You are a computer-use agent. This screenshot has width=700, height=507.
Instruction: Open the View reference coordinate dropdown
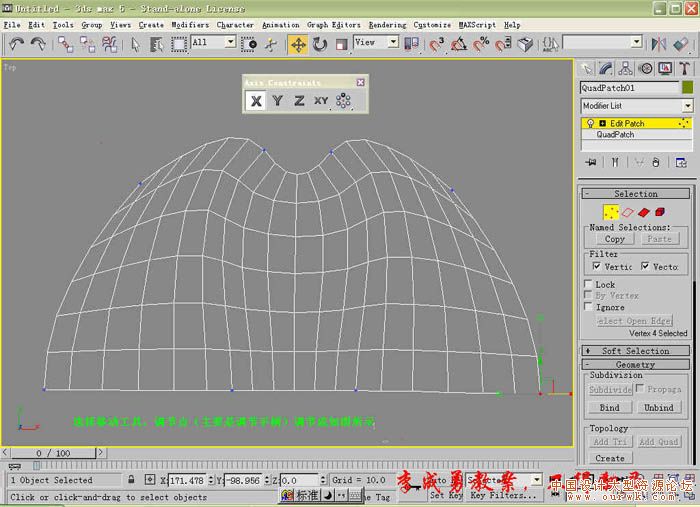coord(393,42)
